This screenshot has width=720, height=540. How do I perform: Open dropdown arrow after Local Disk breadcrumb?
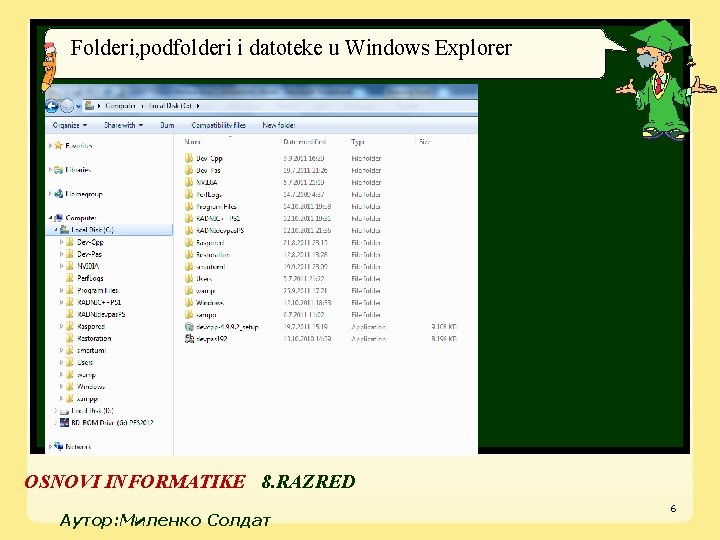click(x=198, y=106)
